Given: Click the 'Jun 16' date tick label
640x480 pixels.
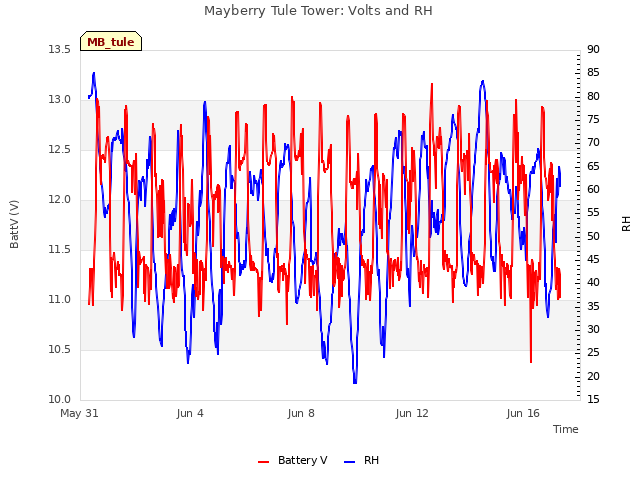Looking at the screenshot, I should point(523,413).
